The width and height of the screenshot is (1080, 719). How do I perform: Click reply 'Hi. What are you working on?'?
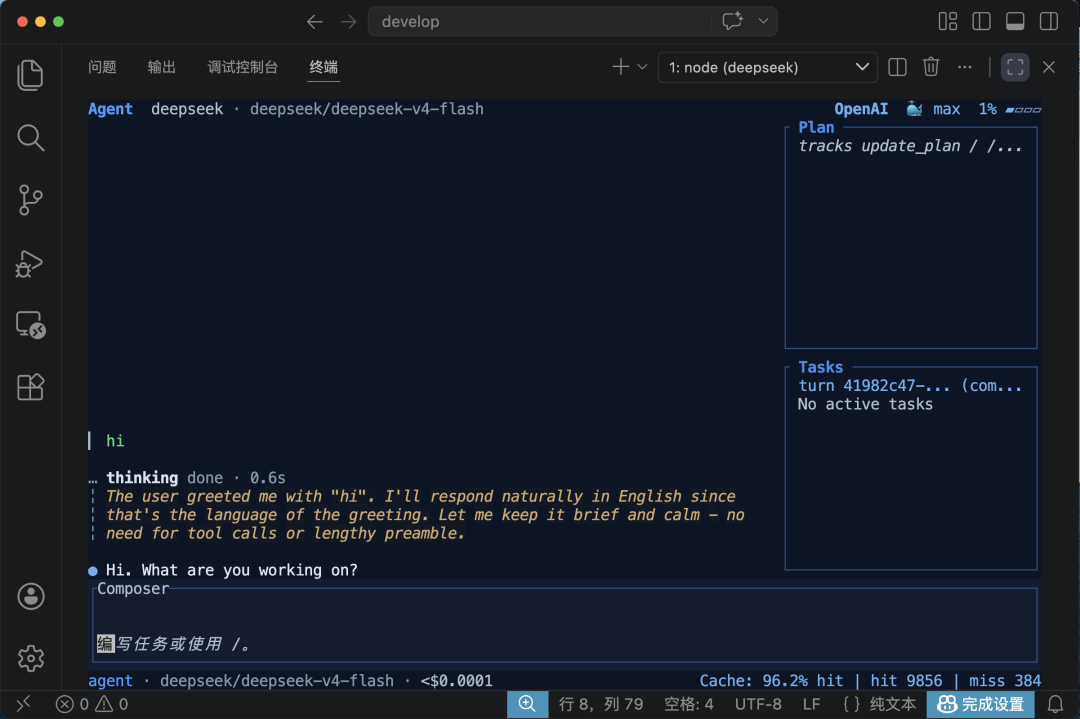click(x=231, y=570)
